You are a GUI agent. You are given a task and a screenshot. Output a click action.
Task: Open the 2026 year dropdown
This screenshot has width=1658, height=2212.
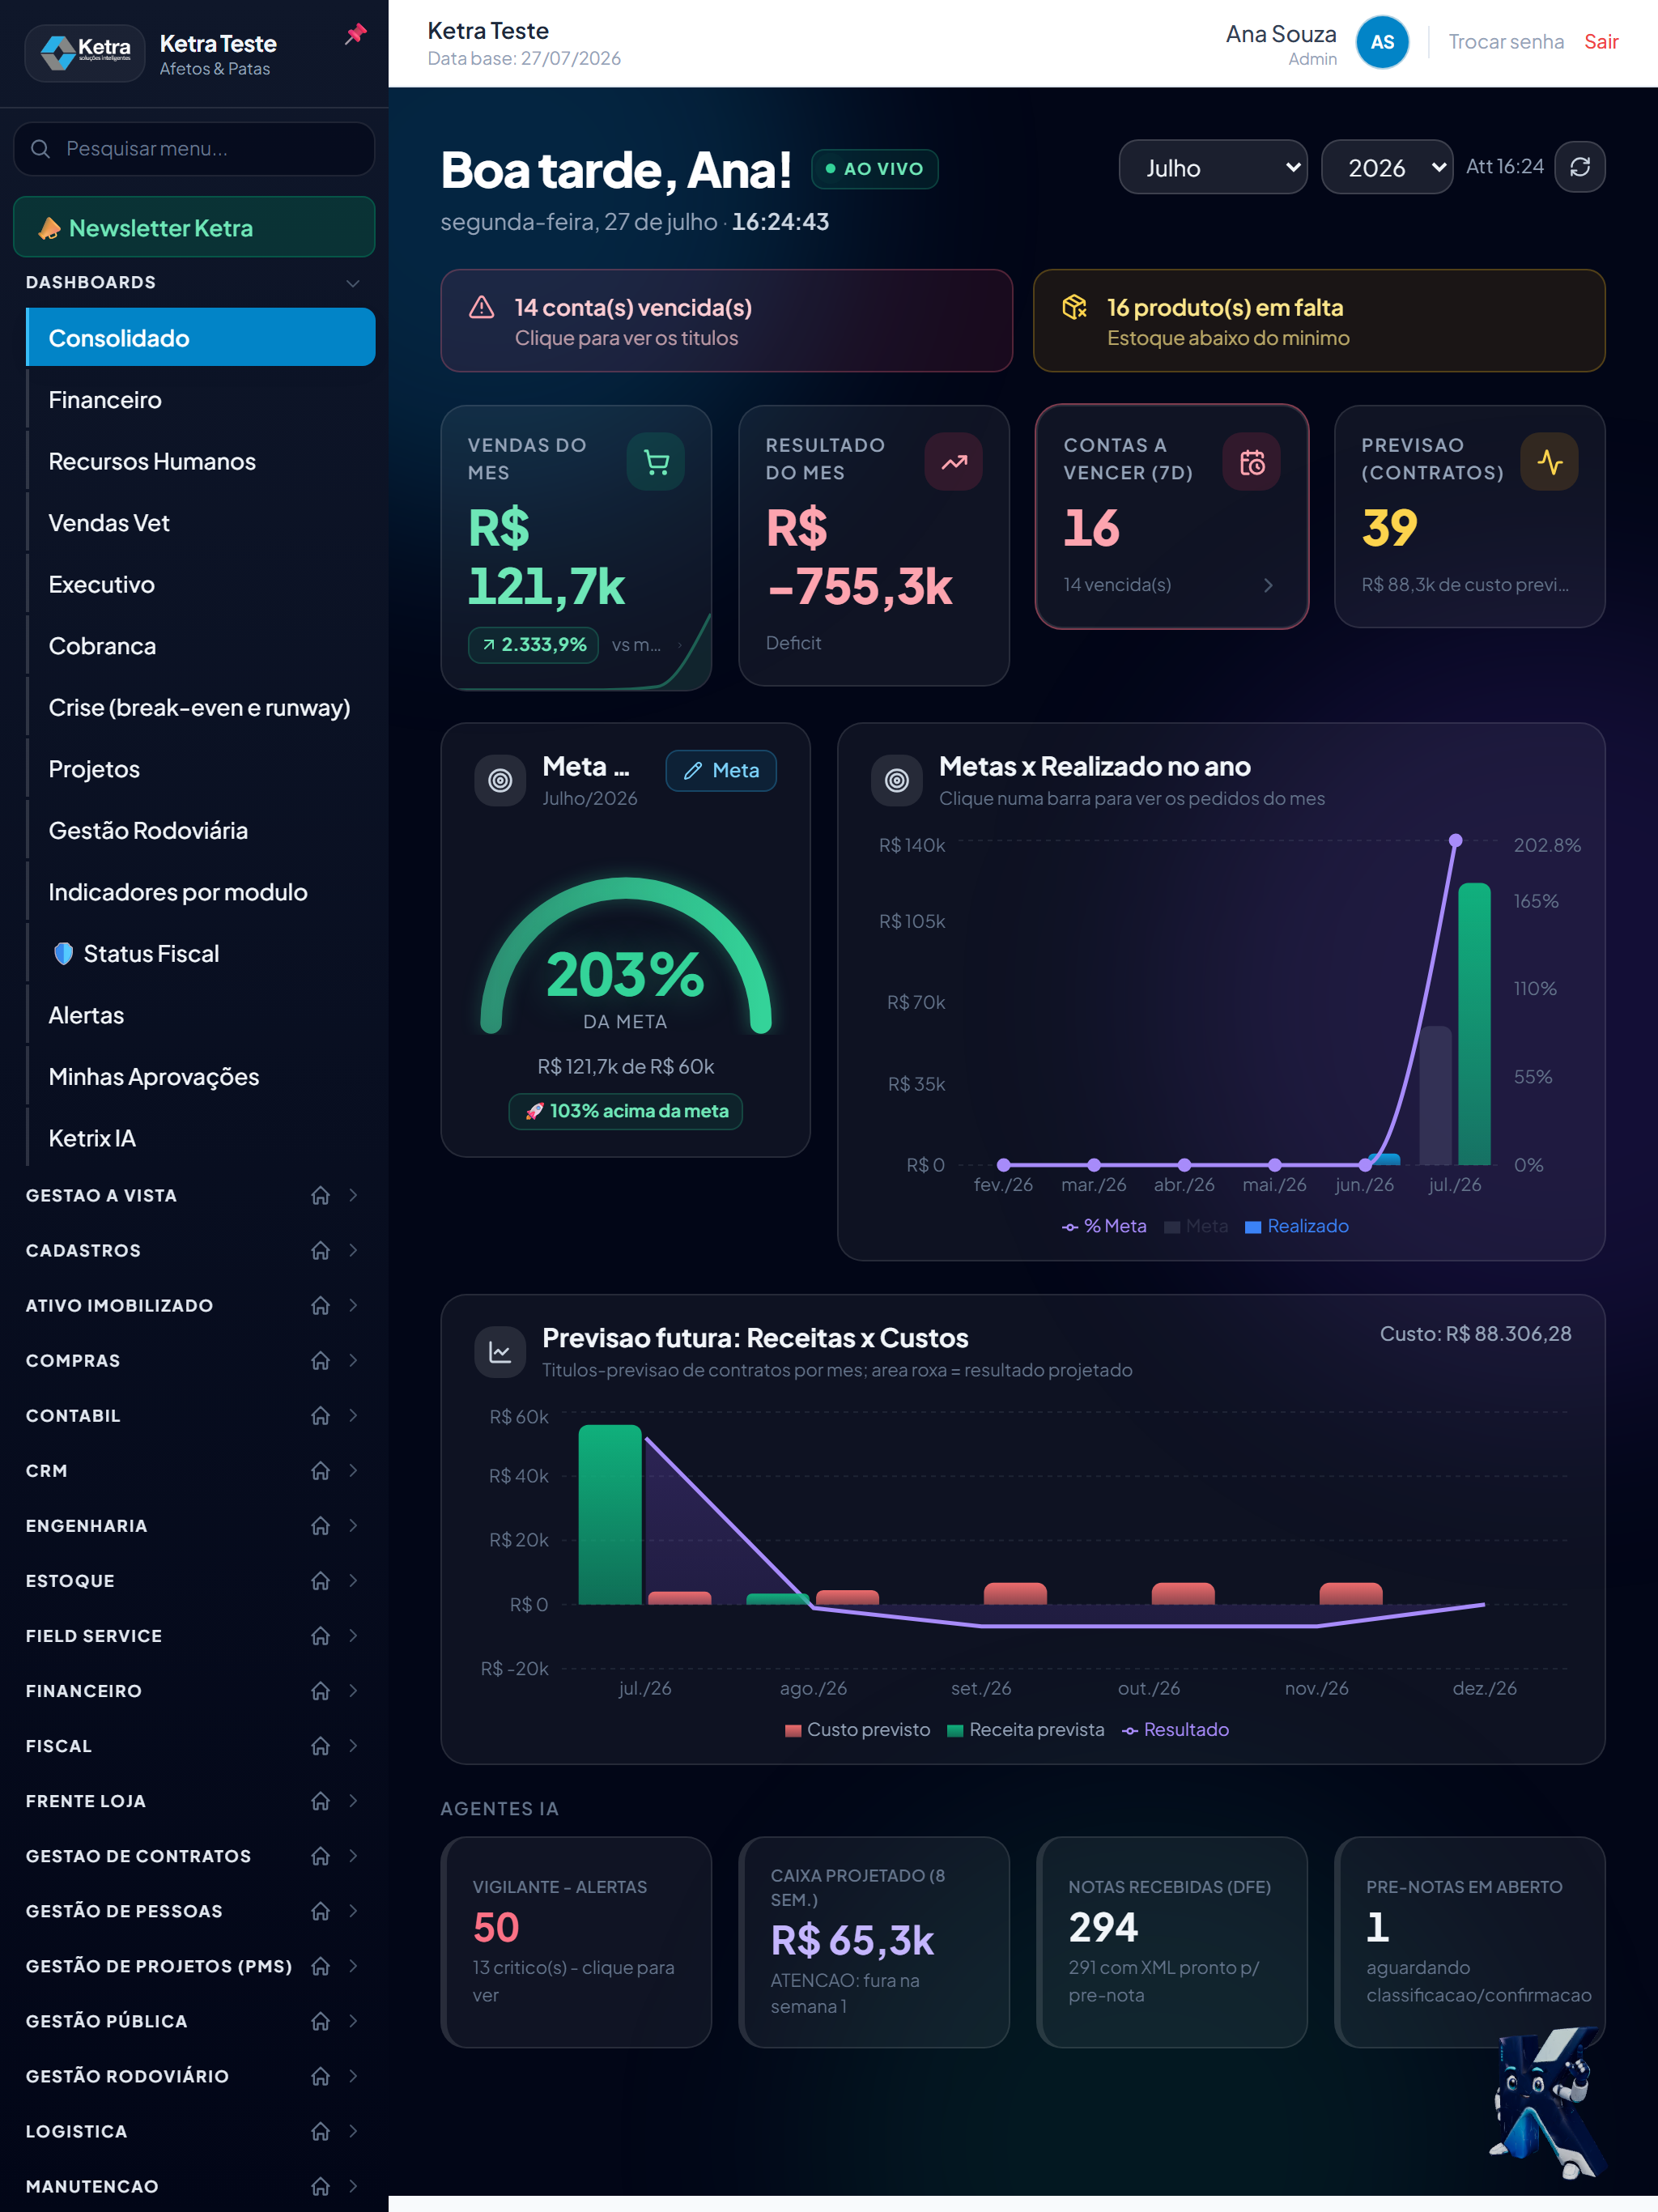tap(1387, 167)
